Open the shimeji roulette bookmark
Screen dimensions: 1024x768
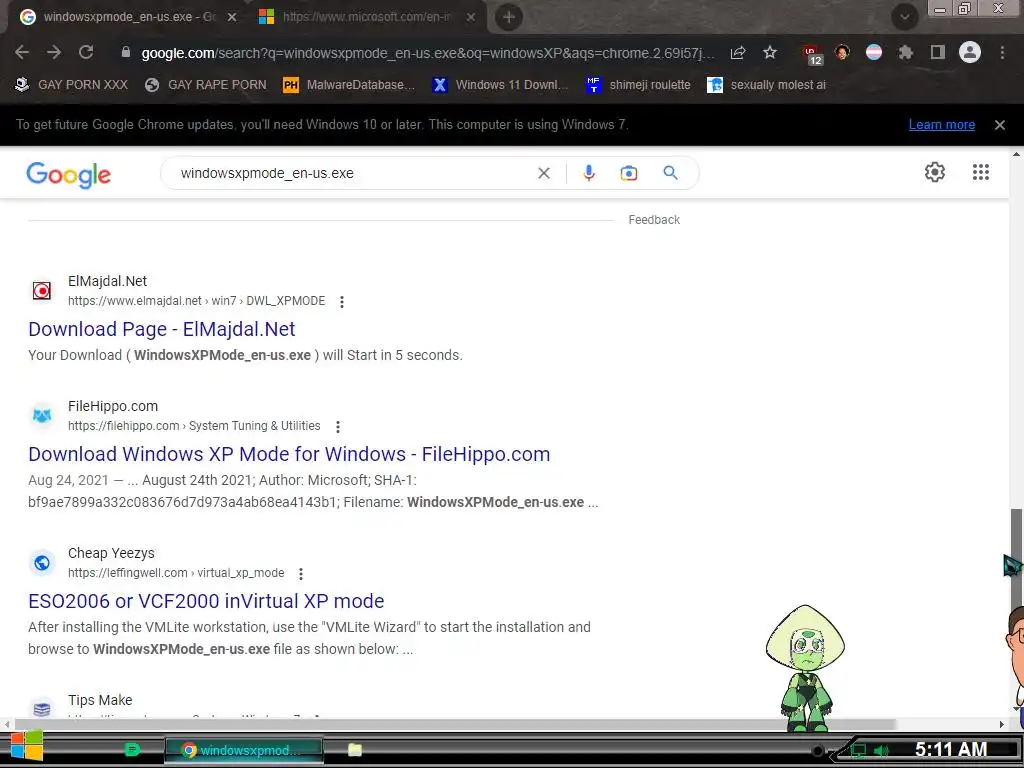point(638,85)
